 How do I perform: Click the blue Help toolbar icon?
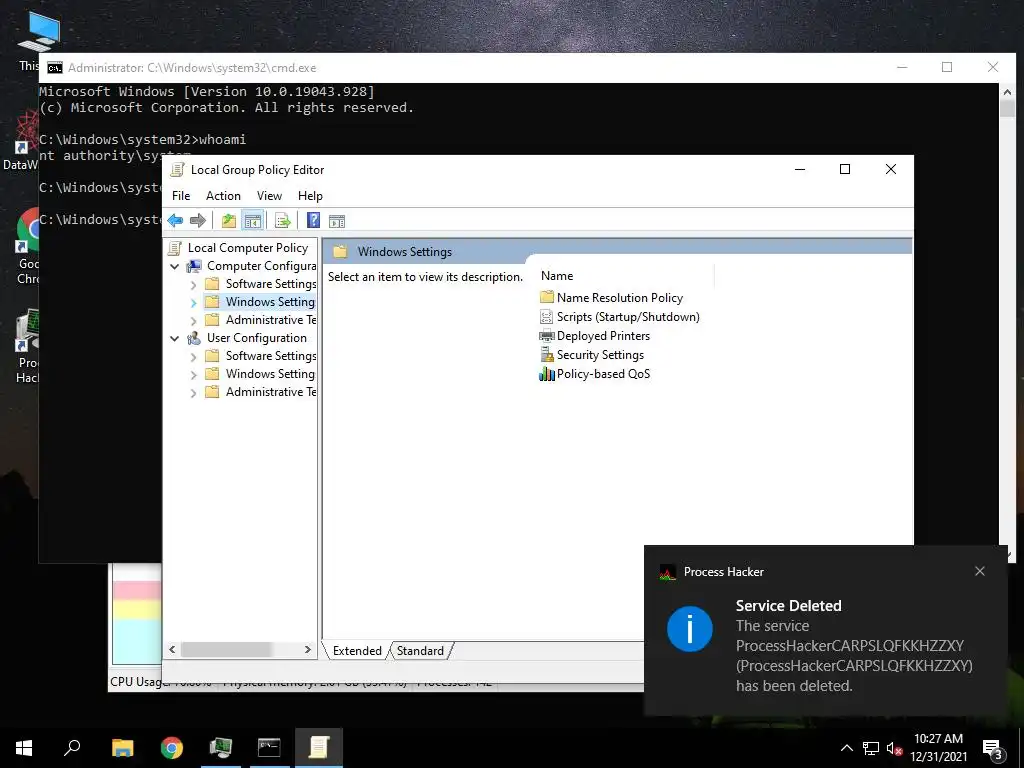(313, 221)
